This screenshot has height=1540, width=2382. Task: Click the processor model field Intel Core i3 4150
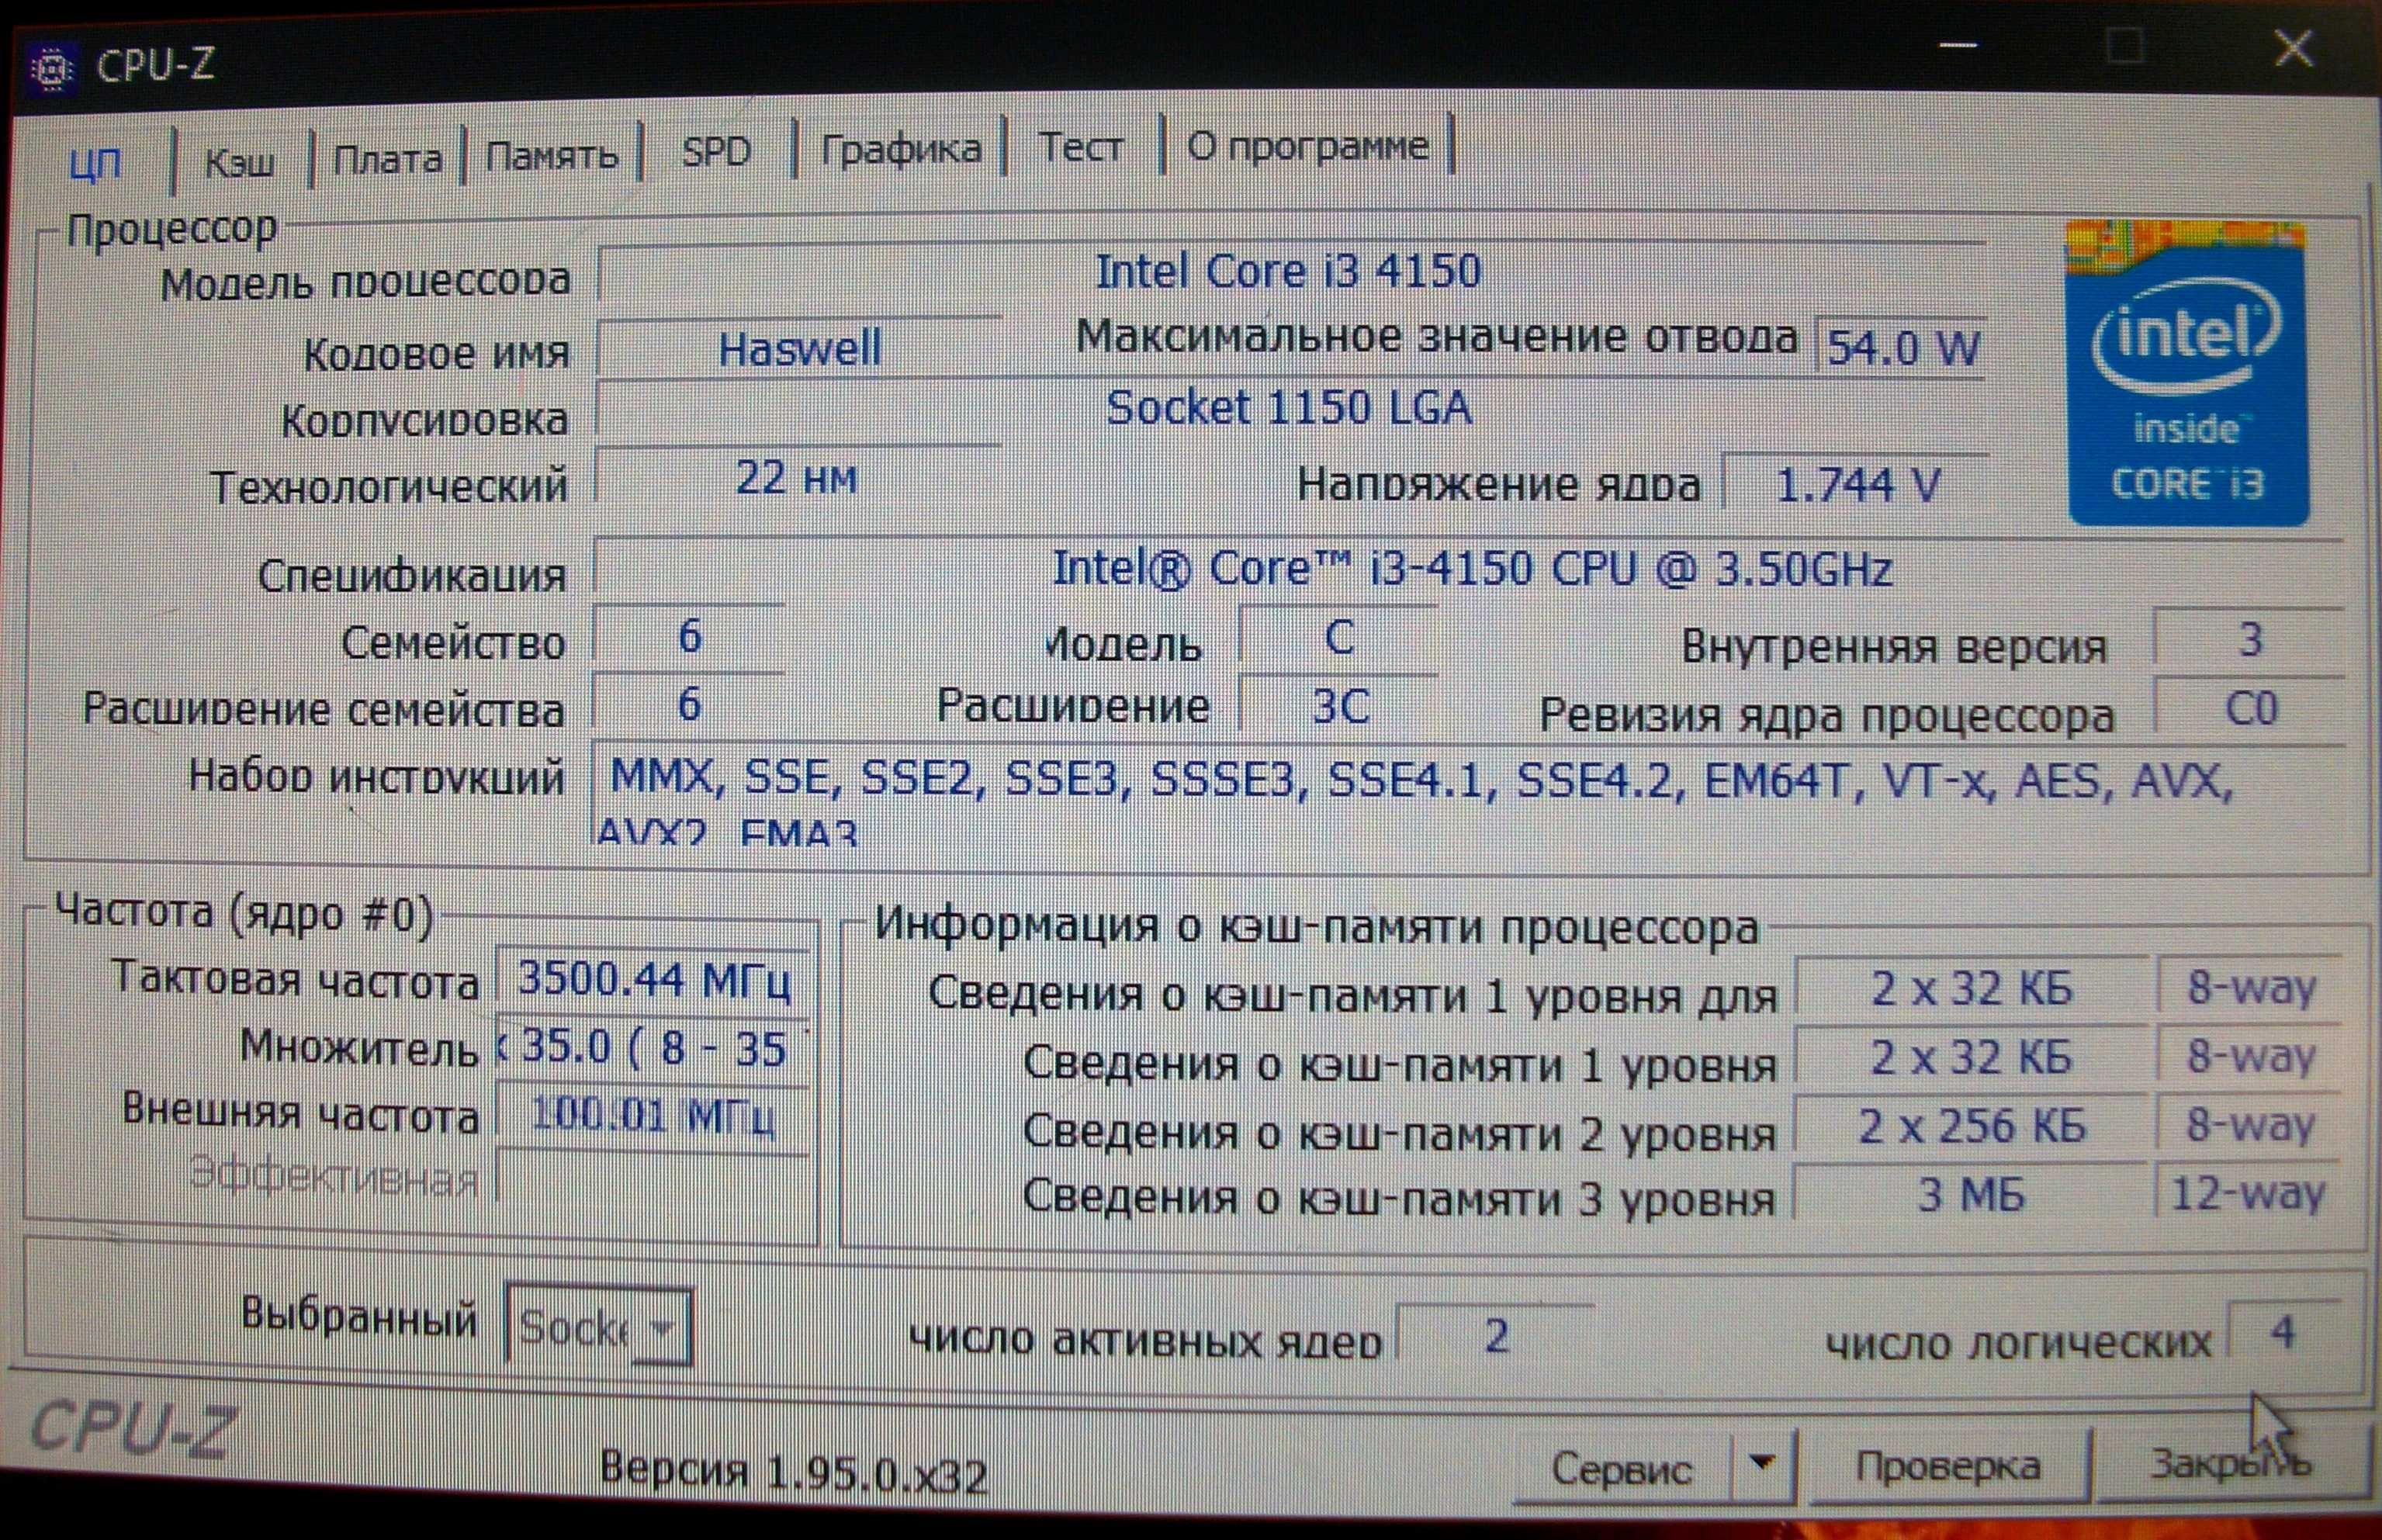[1290, 271]
